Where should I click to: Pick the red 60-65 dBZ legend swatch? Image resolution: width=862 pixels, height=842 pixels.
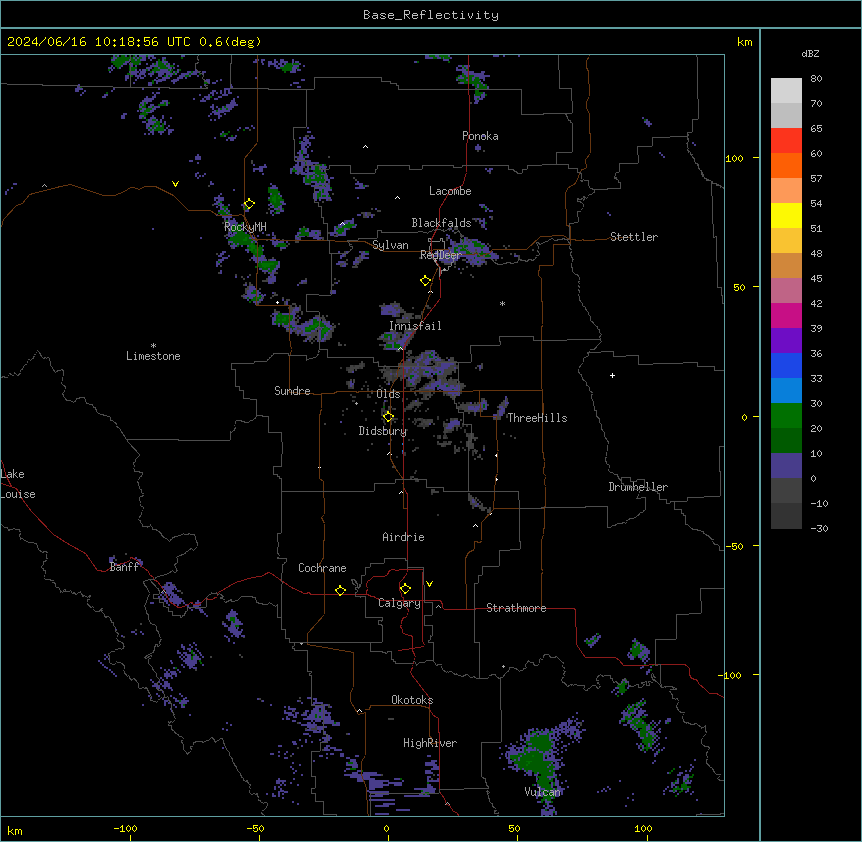[786, 141]
